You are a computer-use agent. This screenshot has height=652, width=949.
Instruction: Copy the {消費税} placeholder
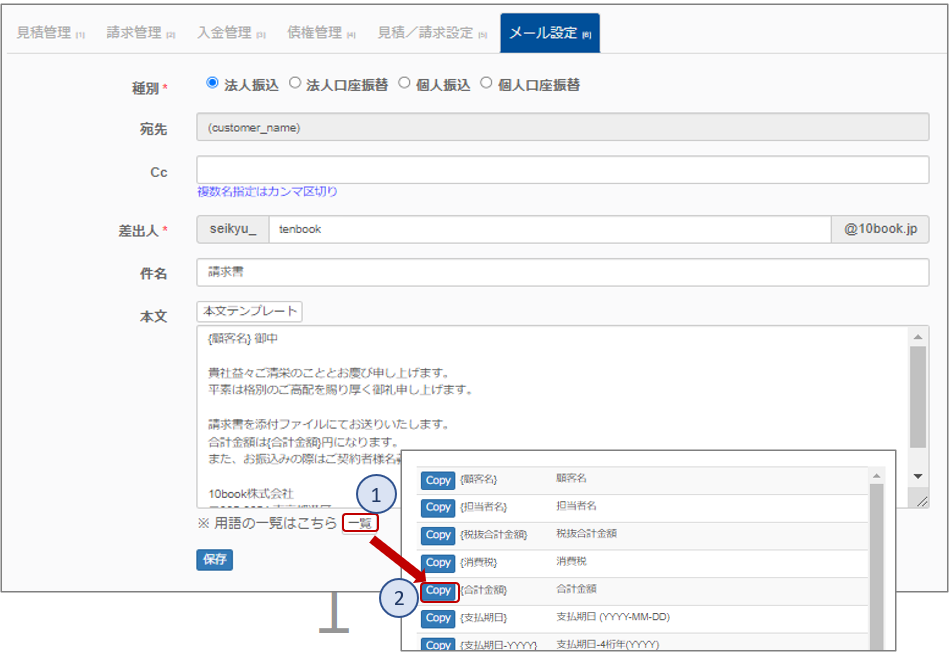pos(438,563)
